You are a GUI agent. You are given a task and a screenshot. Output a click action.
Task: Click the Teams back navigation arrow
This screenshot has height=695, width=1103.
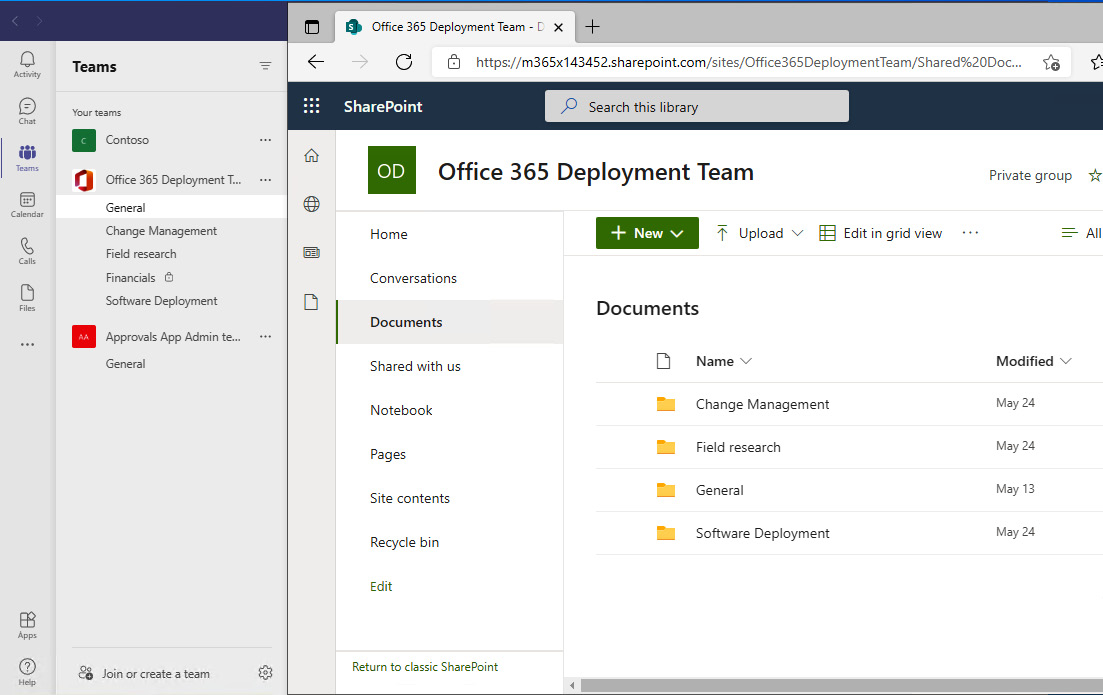pyautogui.click(x=15, y=21)
